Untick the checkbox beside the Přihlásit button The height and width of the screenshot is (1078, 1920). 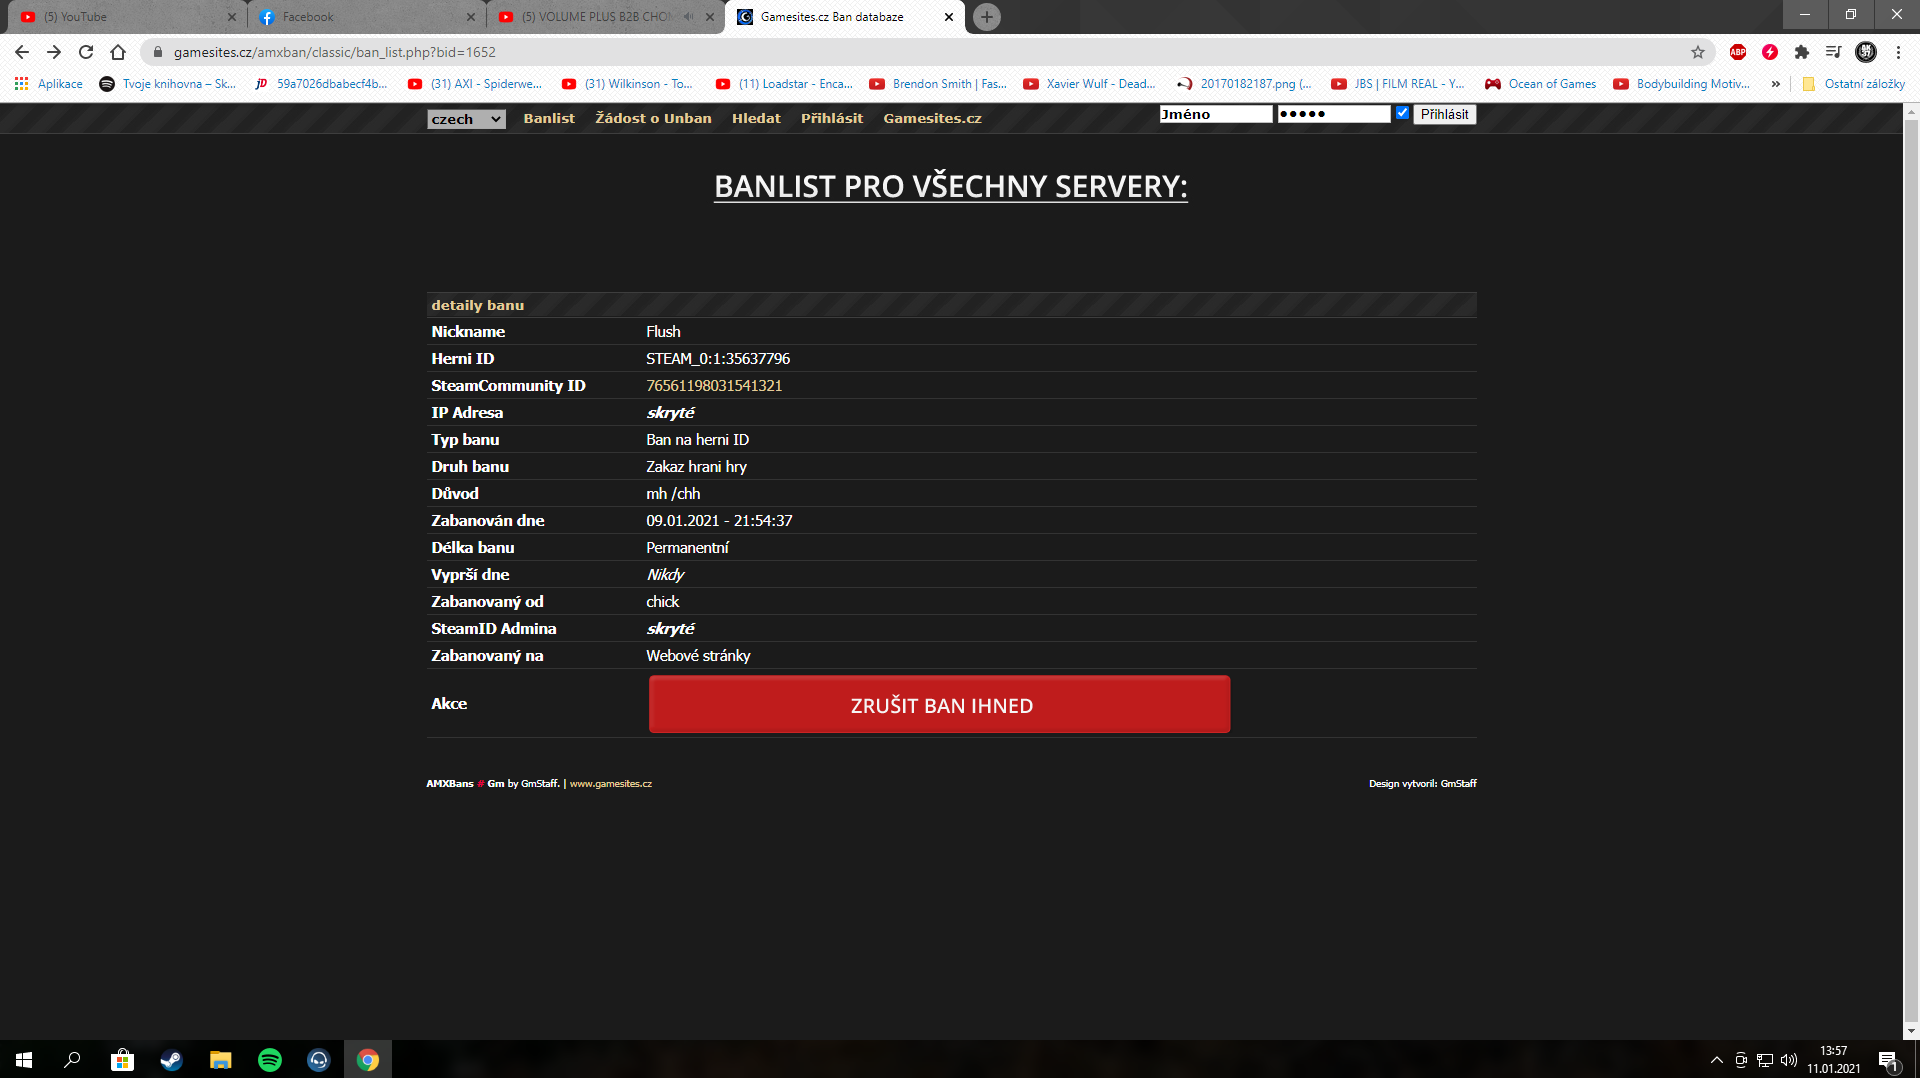(1402, 113)
